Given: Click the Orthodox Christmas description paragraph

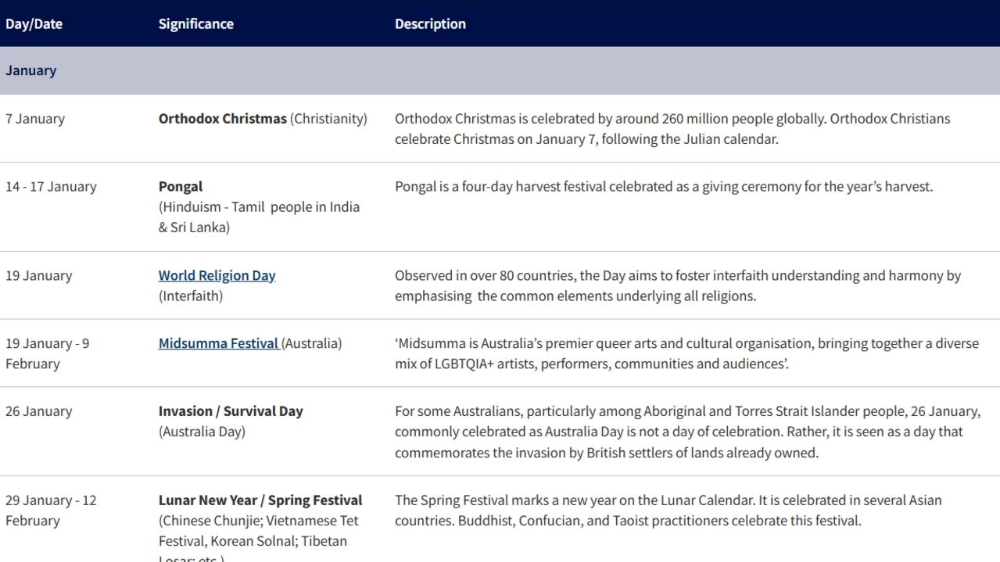Looking at the screenshot, I should 672,129.
